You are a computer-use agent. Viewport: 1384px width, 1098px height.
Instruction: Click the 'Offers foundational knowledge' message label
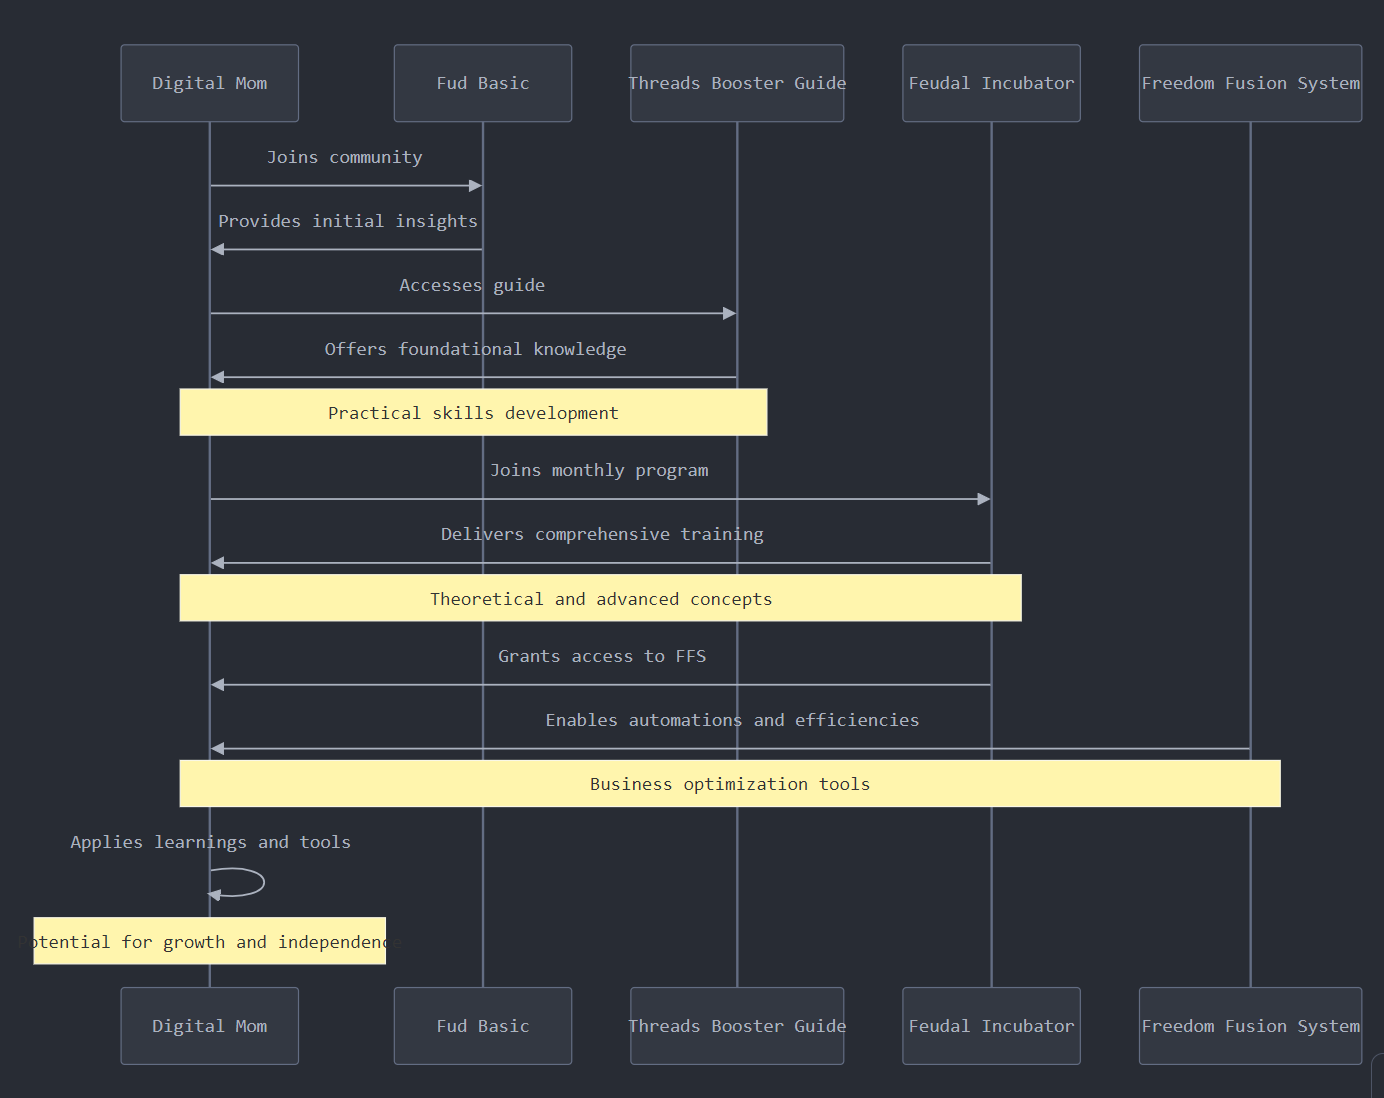click(475, 348)
